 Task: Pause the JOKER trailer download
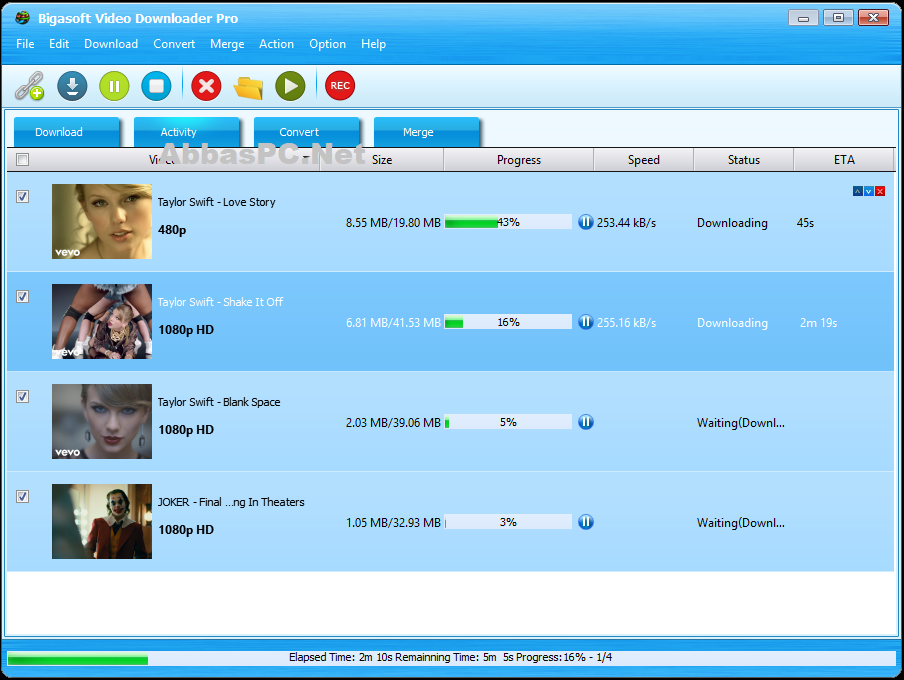[586, 522]
